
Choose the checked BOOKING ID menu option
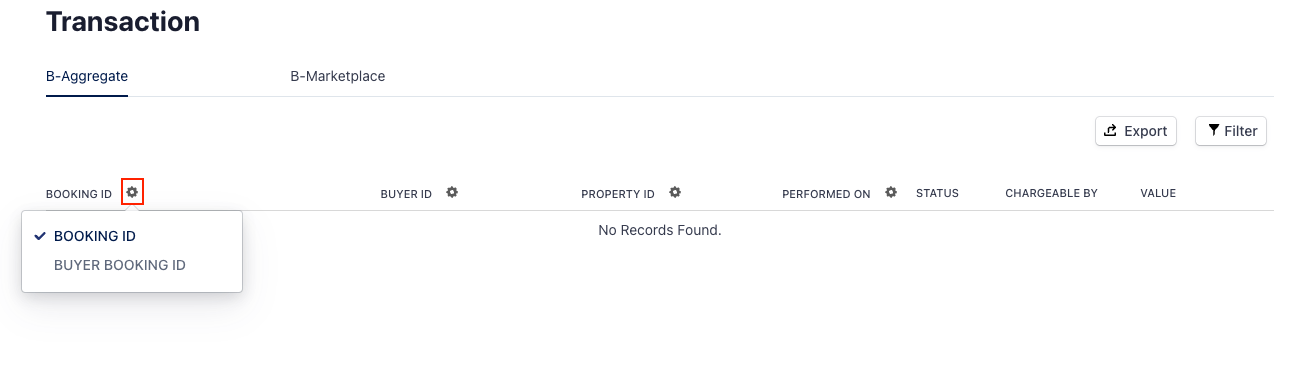click(132, 236)
